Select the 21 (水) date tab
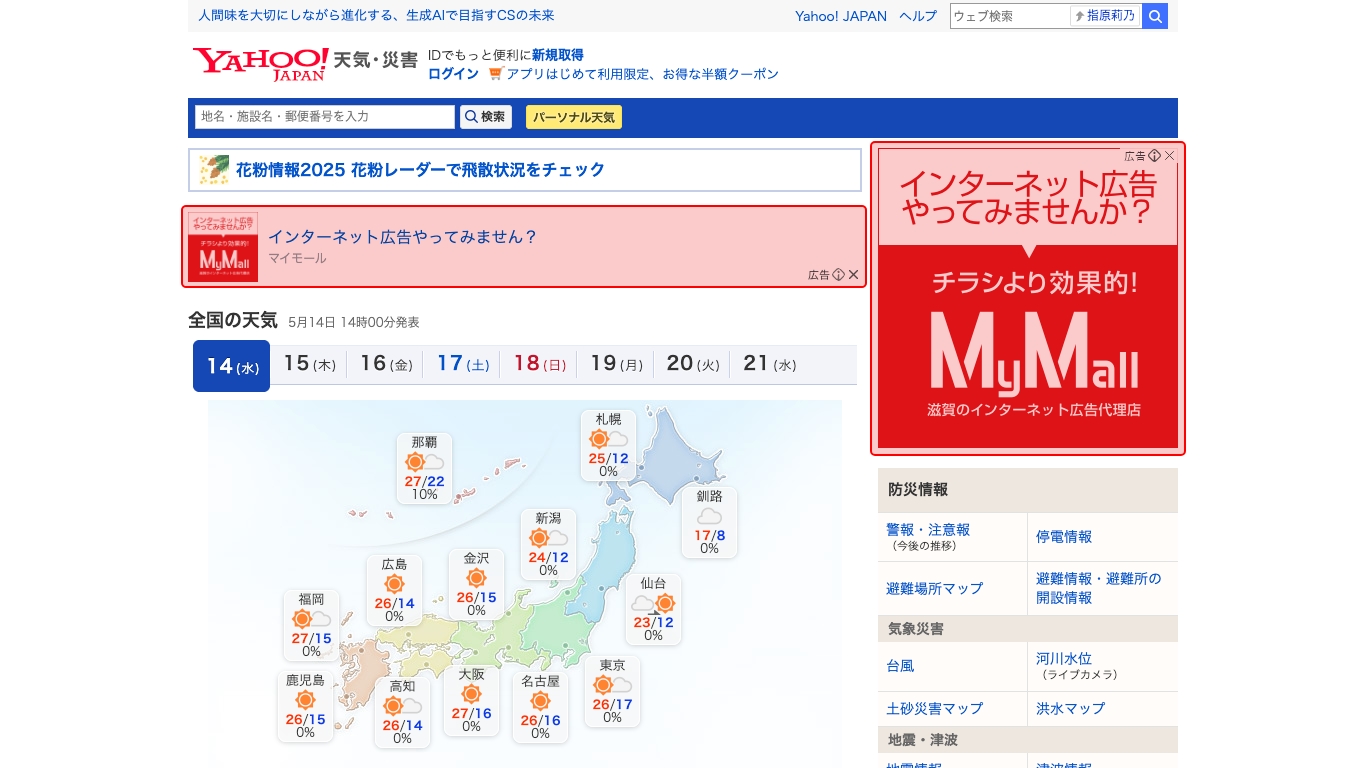The width and height of the screenshot is (1366, 768). tap(769, 365)
